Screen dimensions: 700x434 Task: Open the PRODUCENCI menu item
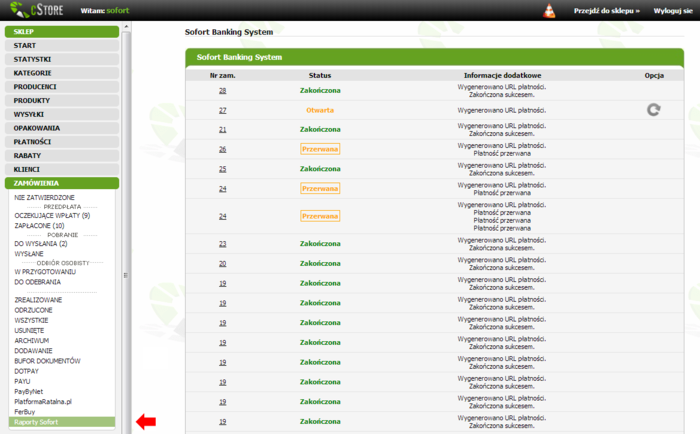(62, 87)
